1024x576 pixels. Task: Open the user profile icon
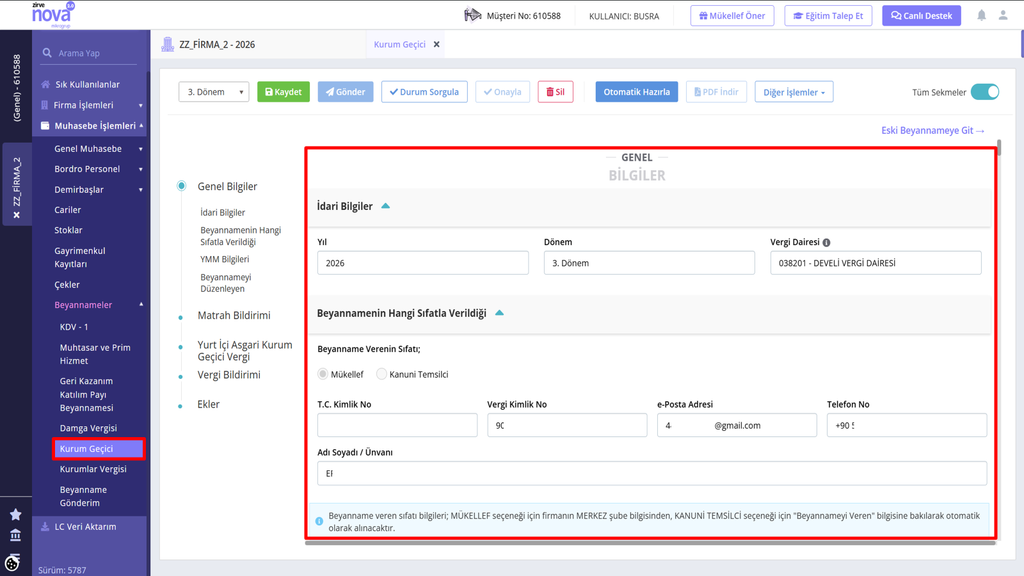click(1003, 15)
